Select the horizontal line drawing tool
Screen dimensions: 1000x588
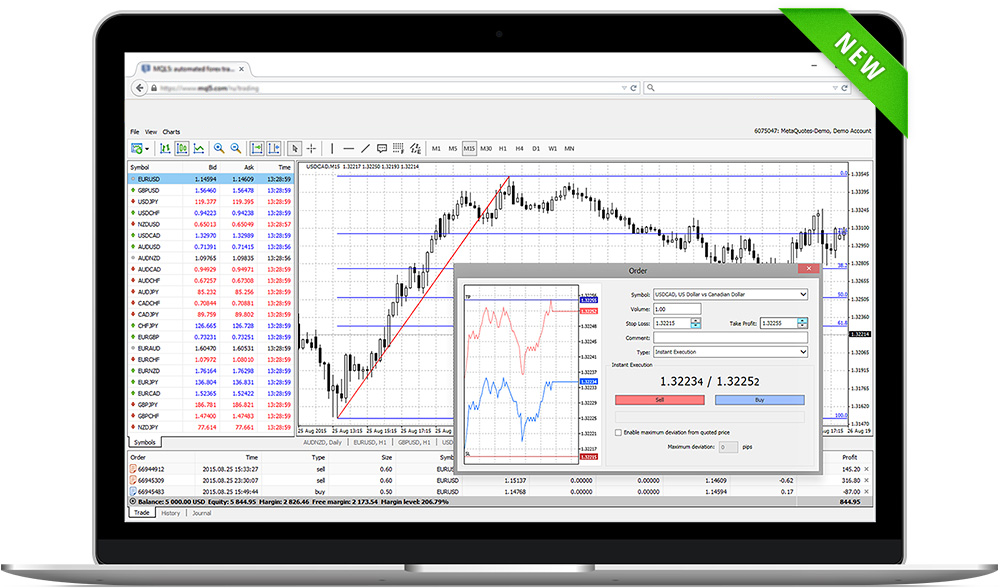(348, 149)
